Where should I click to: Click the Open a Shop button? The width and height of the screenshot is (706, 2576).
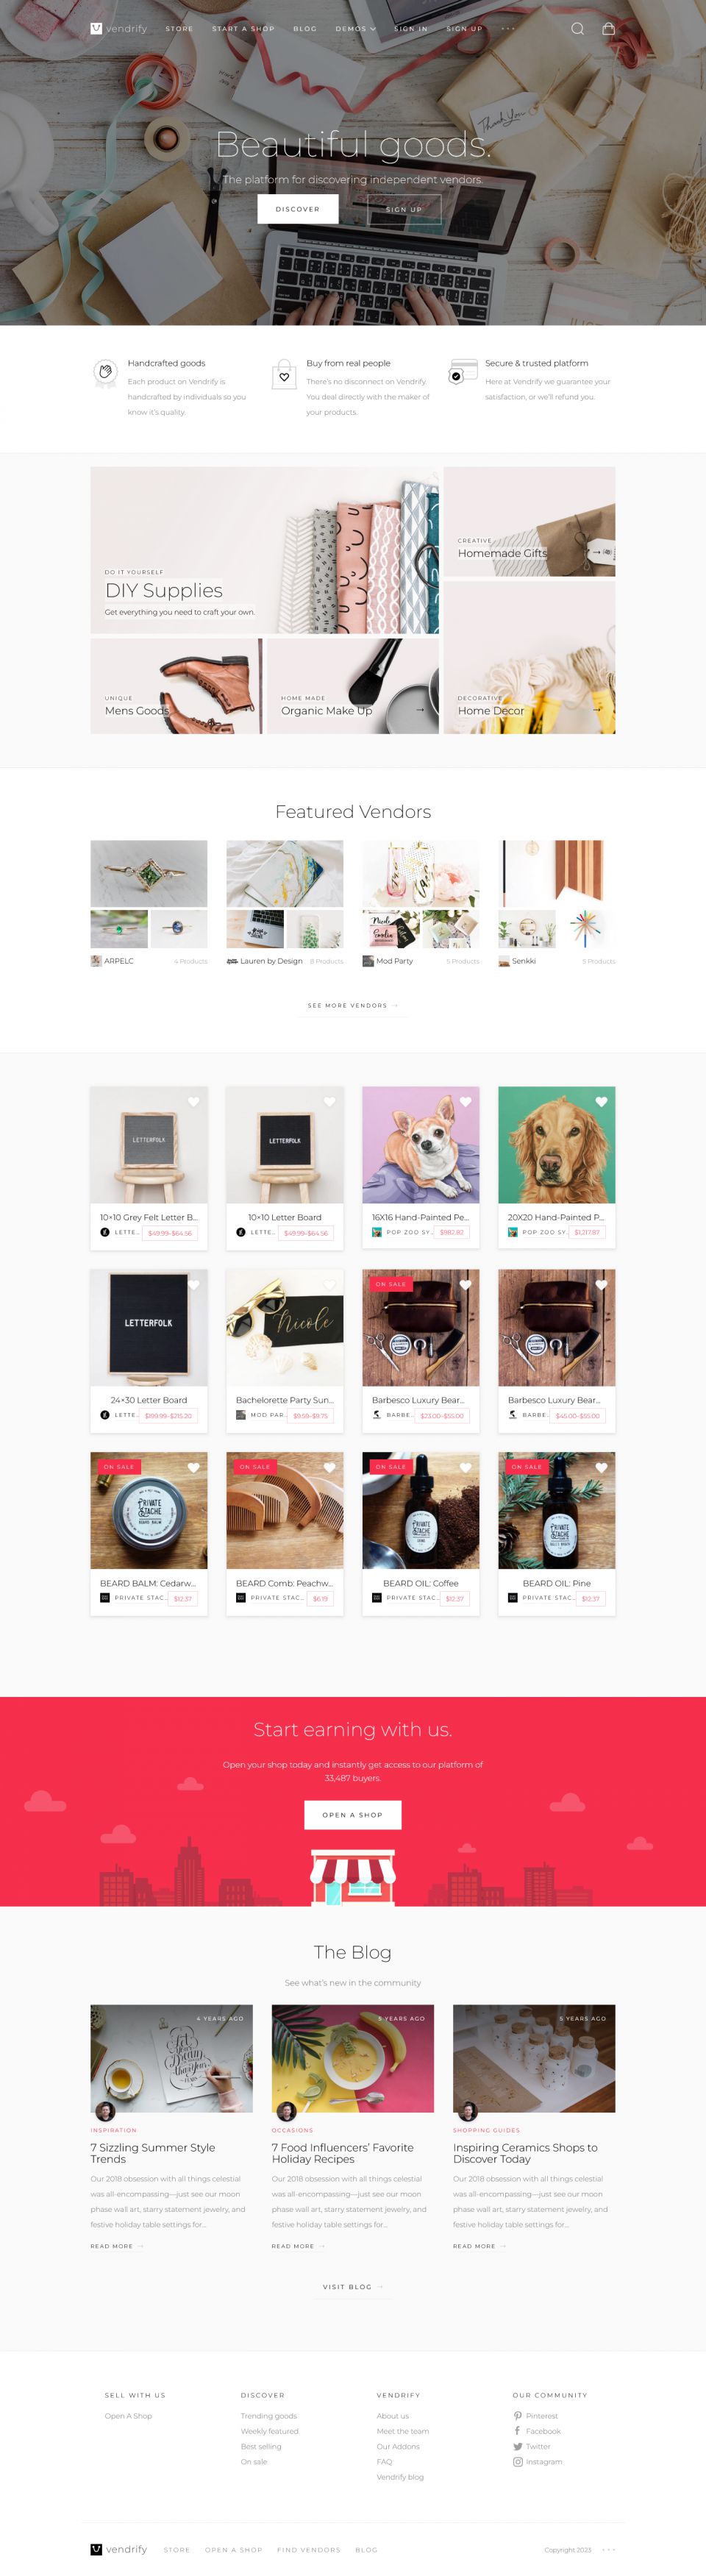[x=352, y=1814]
